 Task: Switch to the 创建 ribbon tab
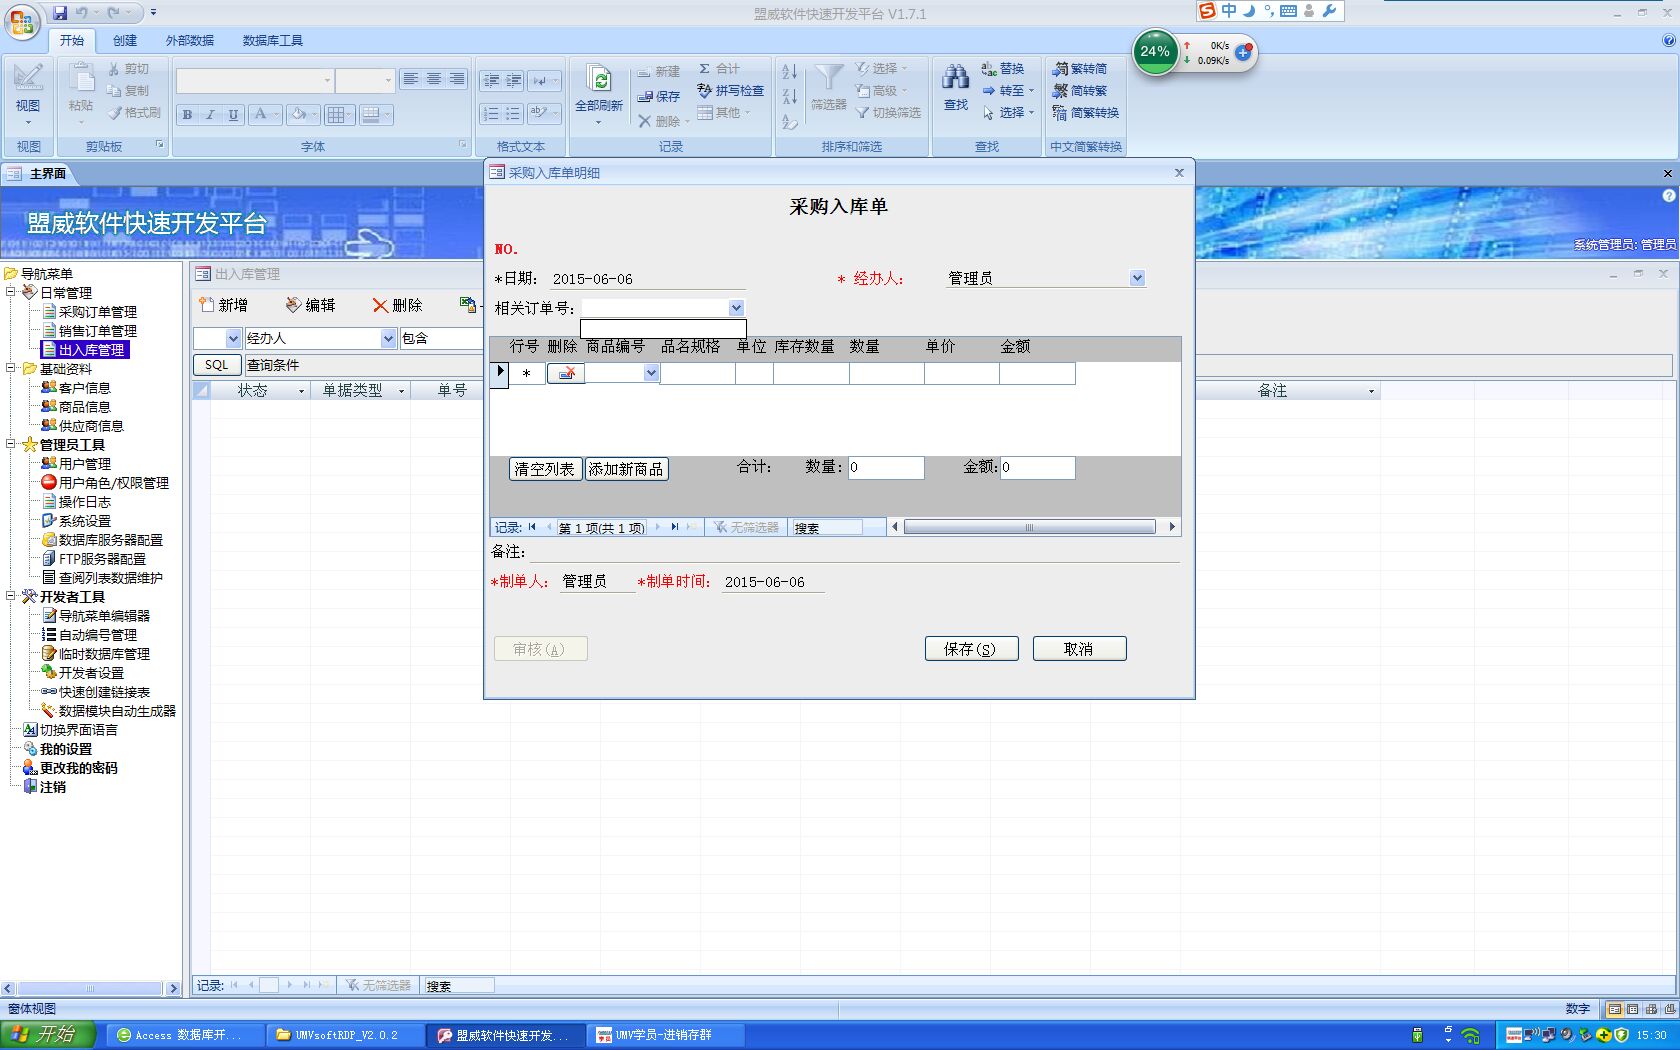(125, 40)
